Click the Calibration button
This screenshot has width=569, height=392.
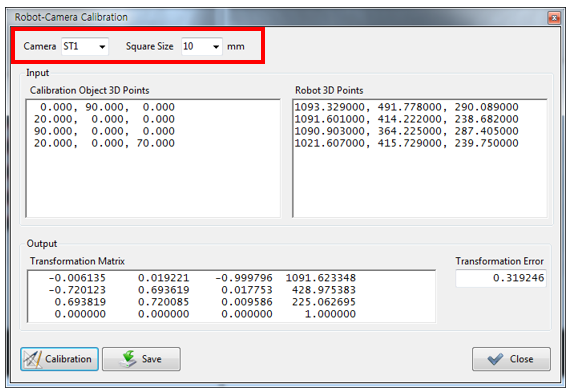pyautogui.click(x=60, y=359)
